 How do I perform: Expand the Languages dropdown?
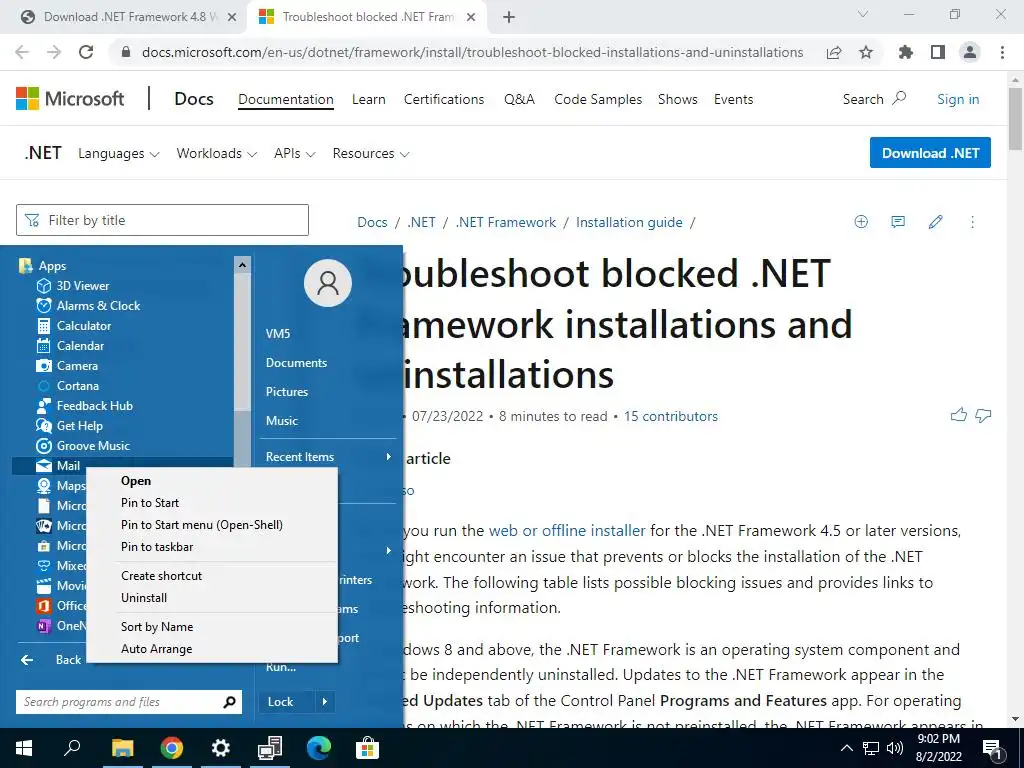pyautogui.click(x=118, y=153)
